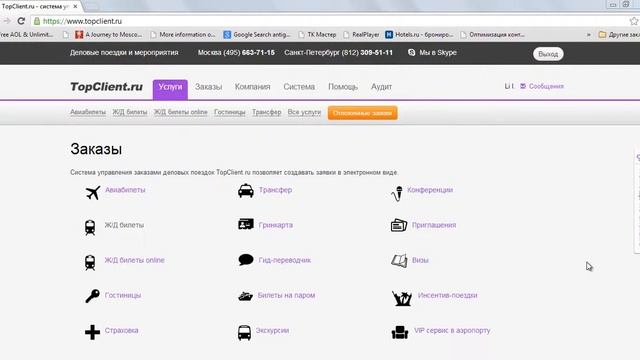Click the bus icon for Экскурсии
This screenshot has width=640, height=360.
244,332
